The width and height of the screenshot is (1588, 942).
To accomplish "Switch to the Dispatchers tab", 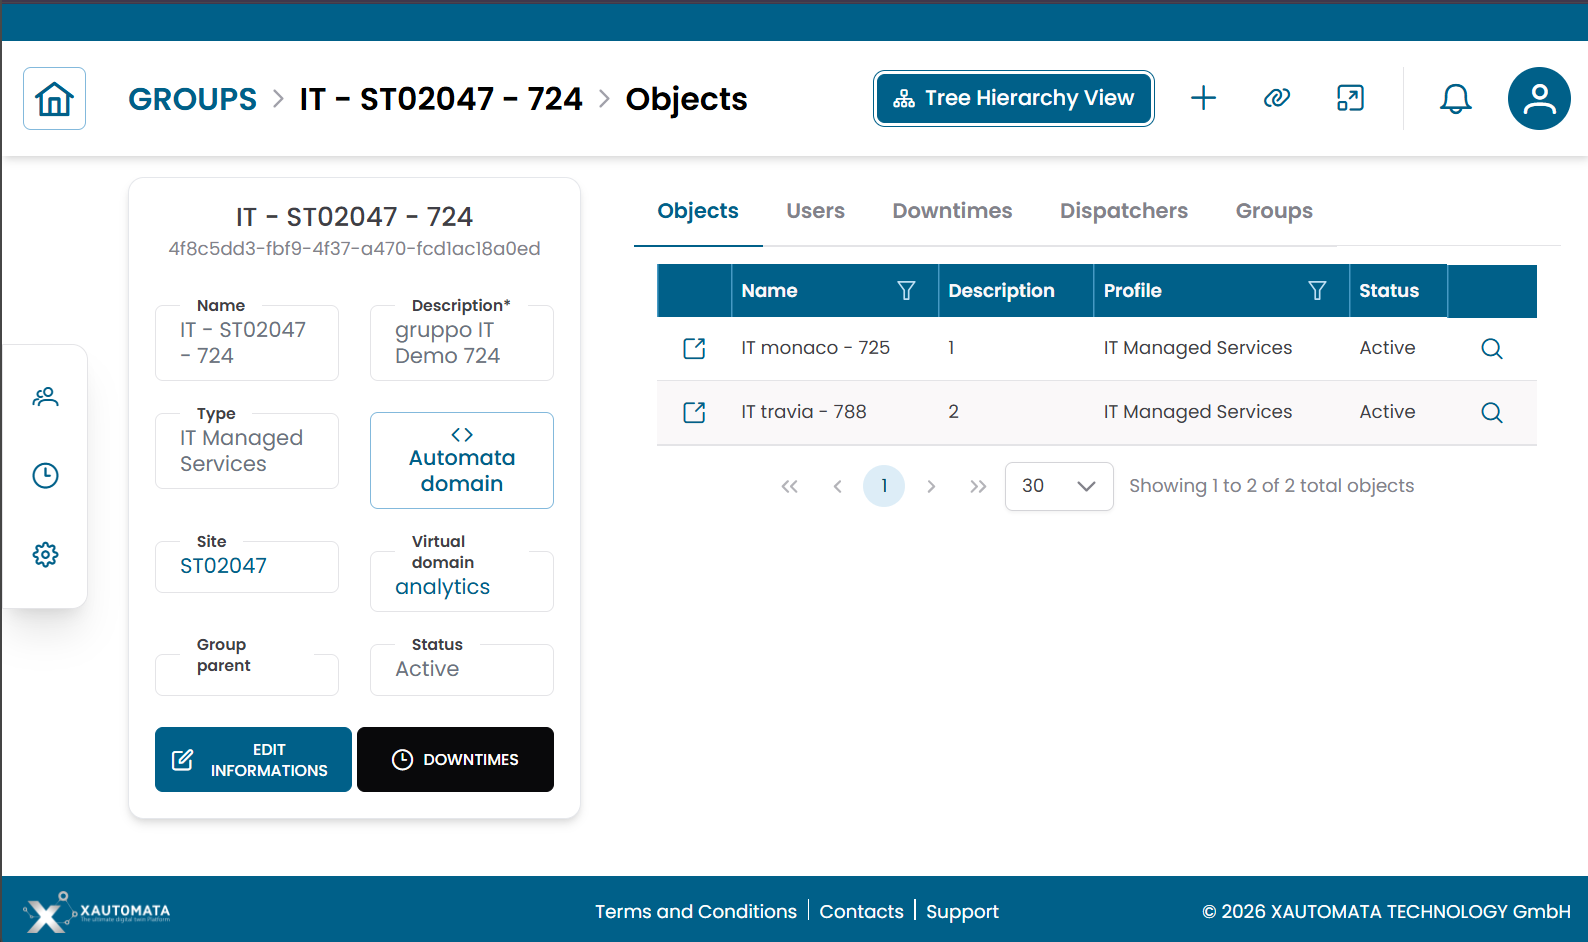I will pos(1123,211).
